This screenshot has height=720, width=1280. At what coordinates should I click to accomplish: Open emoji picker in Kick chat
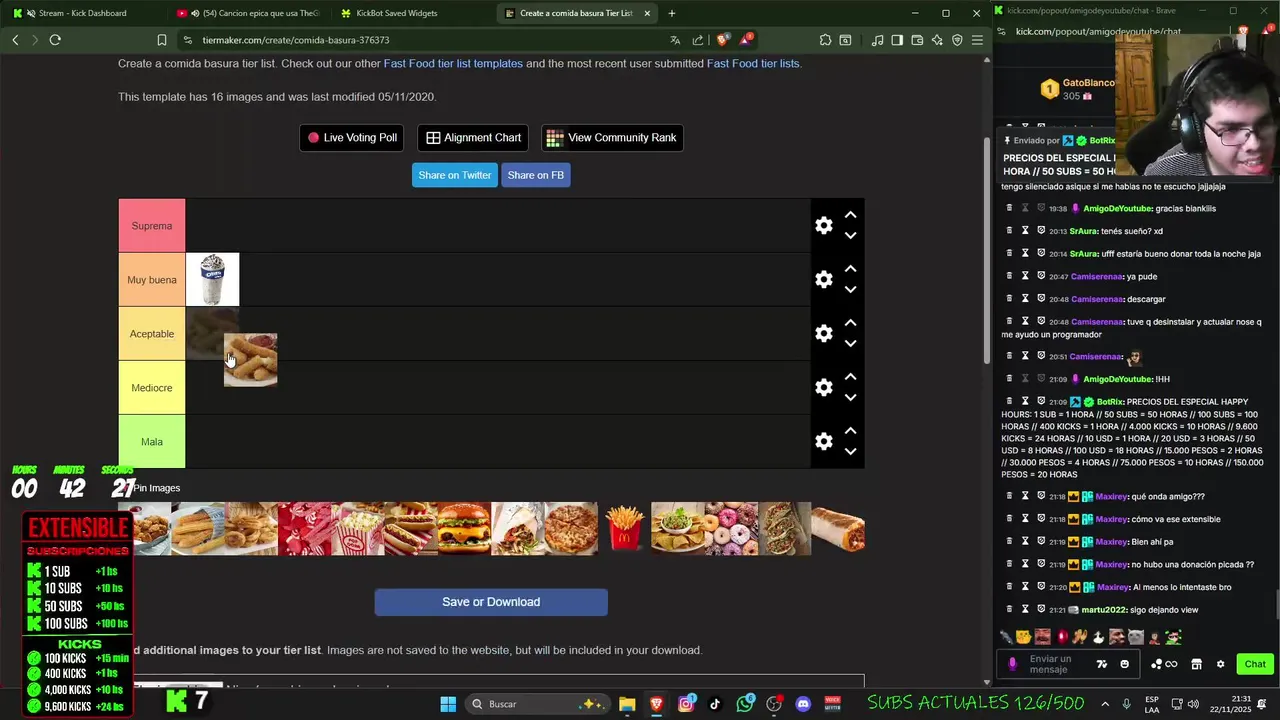tap(1124, 664)
